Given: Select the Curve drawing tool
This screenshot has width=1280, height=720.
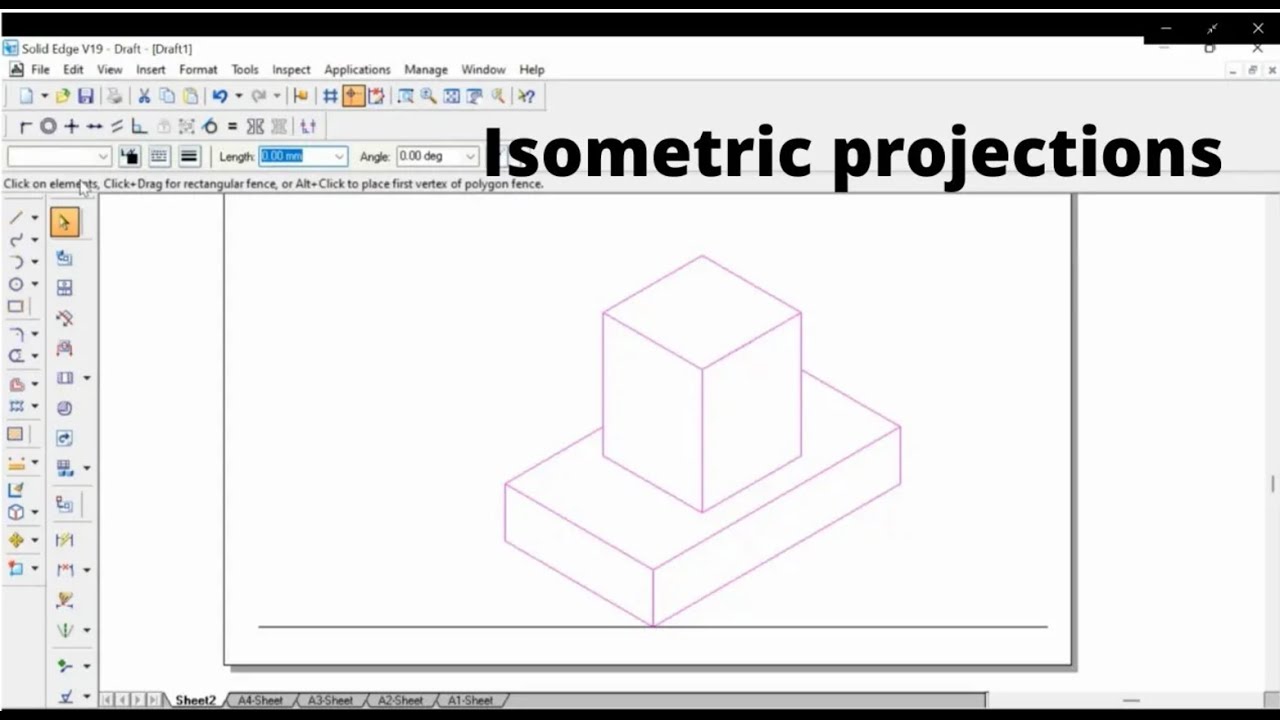Looking at the screenshot, I should (x=15, y=240).
